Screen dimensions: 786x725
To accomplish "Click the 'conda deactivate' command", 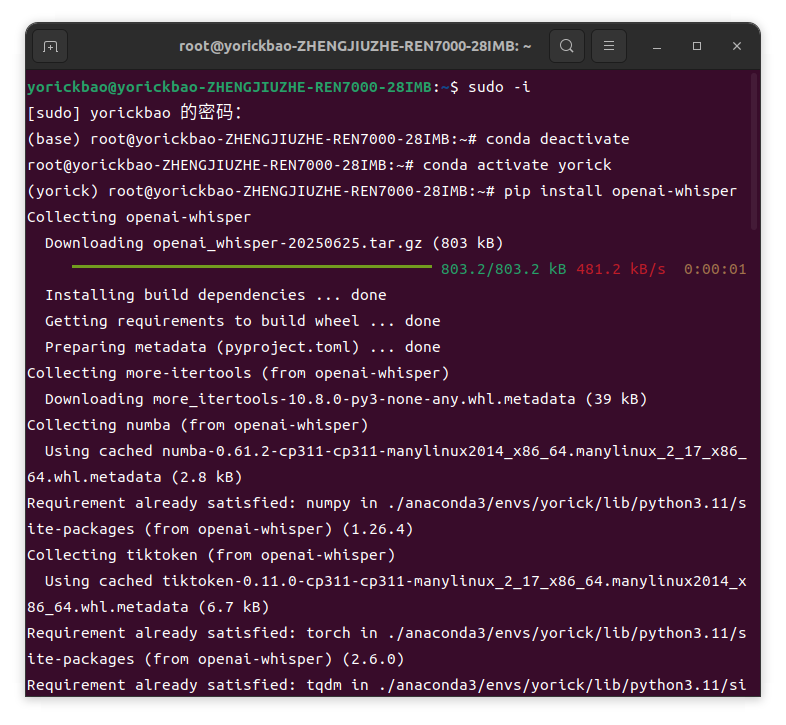I will click(557, 139).
